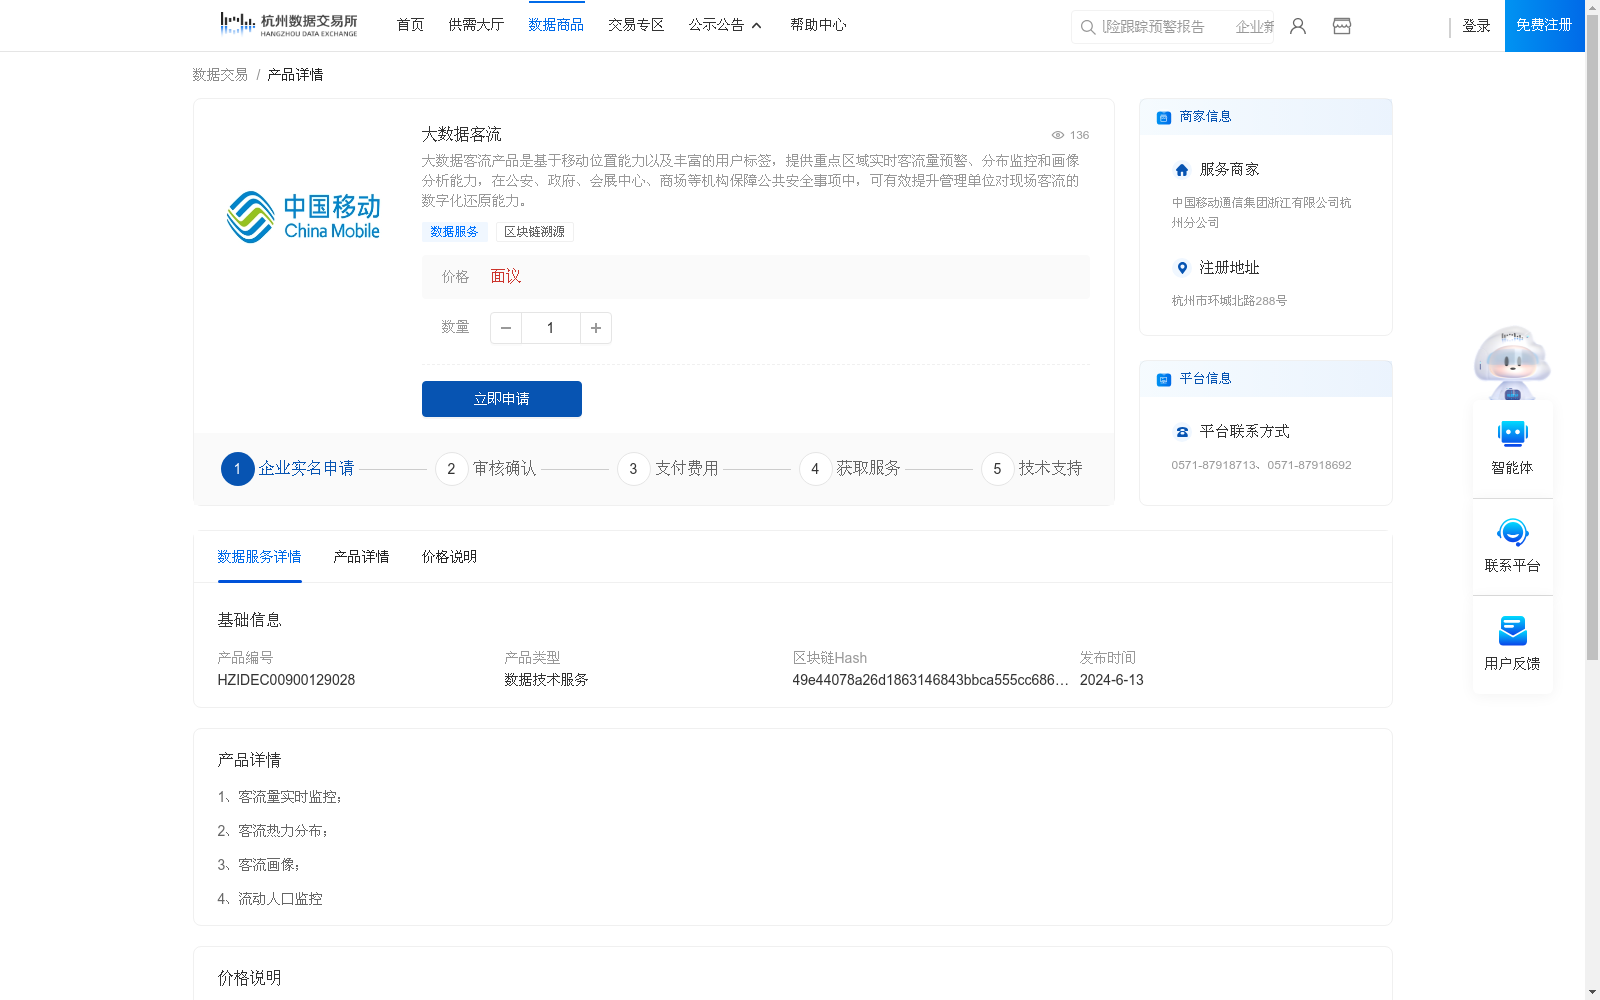Viewport: 1600px width, 1000px height.
Task: Click 数据交易 breadcrumb link
Action: [x=220, y=75]
